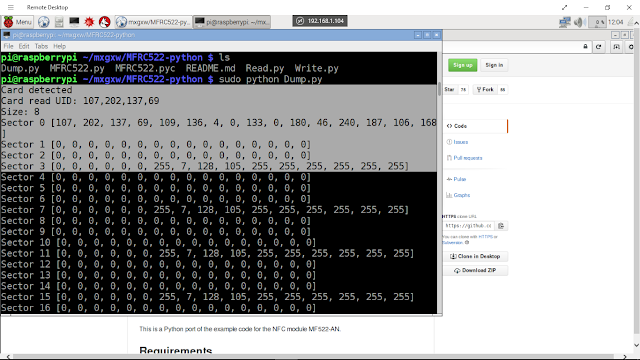640x360 pixels.
Task: Click the 192.168.1.104 connection bar
Action: 320,21
